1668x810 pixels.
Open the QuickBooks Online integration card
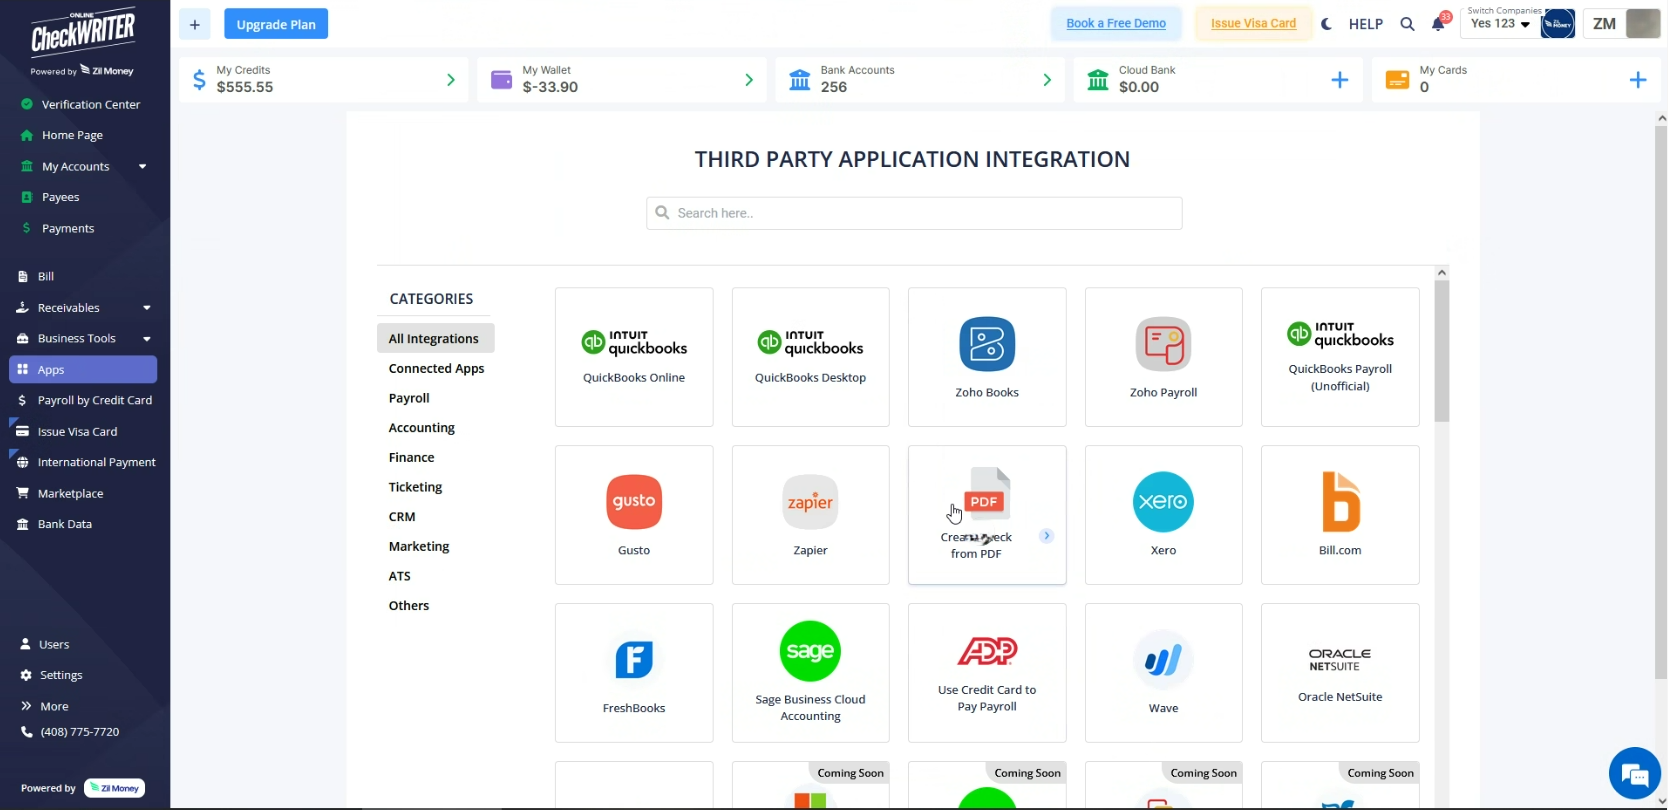click(634, 357)
